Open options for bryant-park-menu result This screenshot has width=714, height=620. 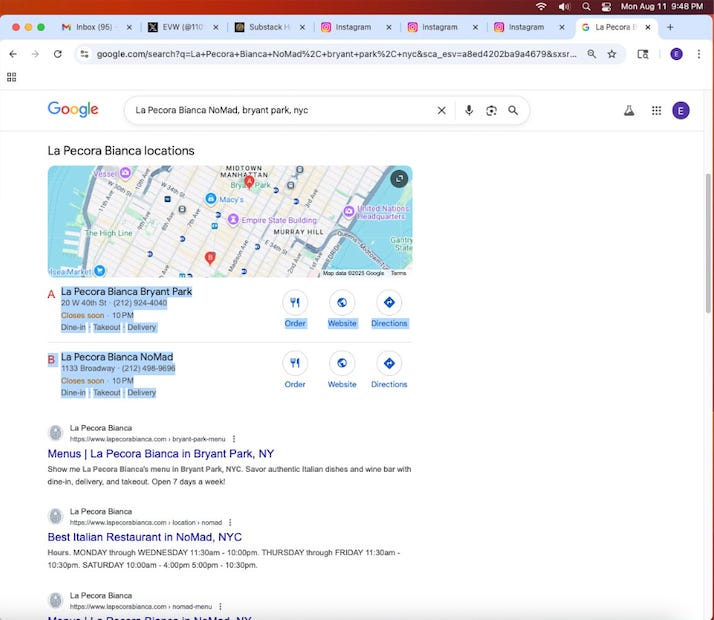pos(234,439)
